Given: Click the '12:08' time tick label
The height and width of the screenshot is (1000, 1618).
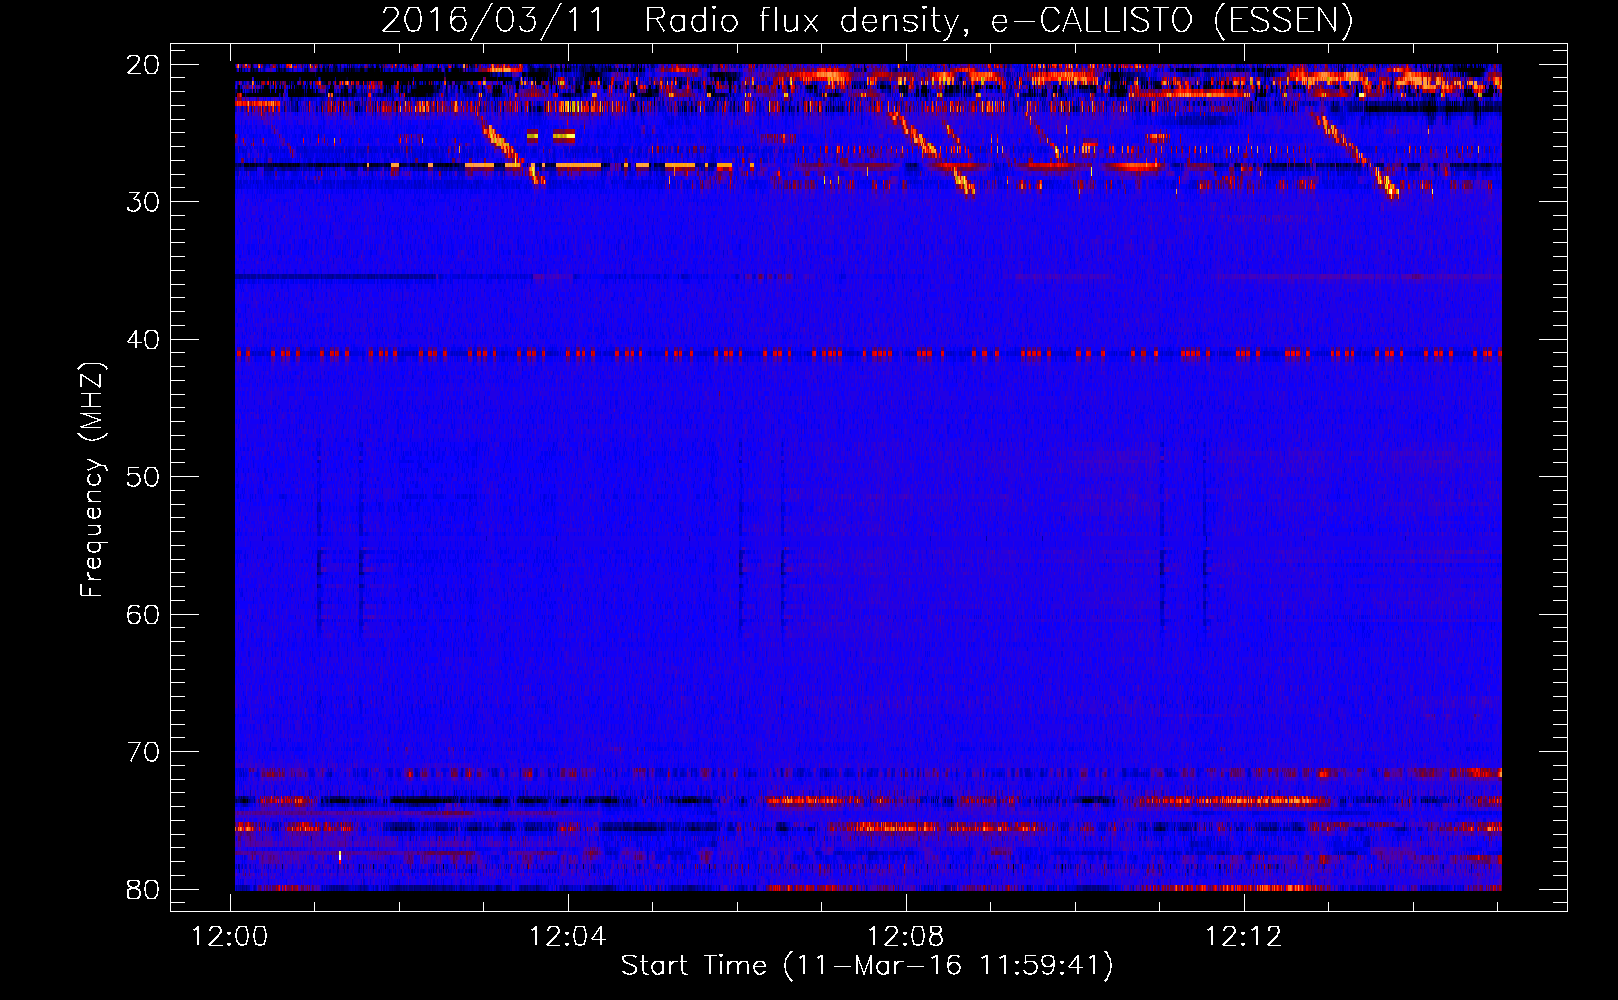Looking at the screenshot, I should tap(906, 937).
